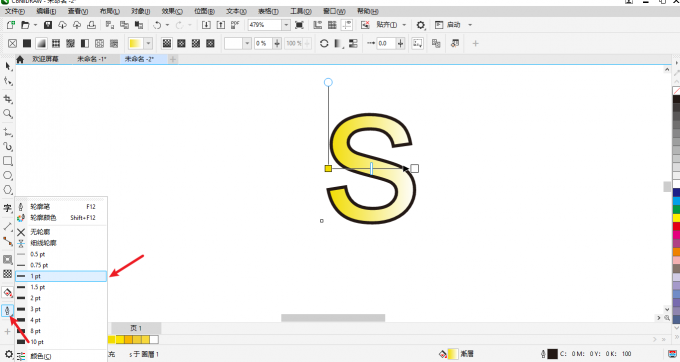Click the Publish to PDF icon
The image size is (680, 362).
(x=235, y=25)
